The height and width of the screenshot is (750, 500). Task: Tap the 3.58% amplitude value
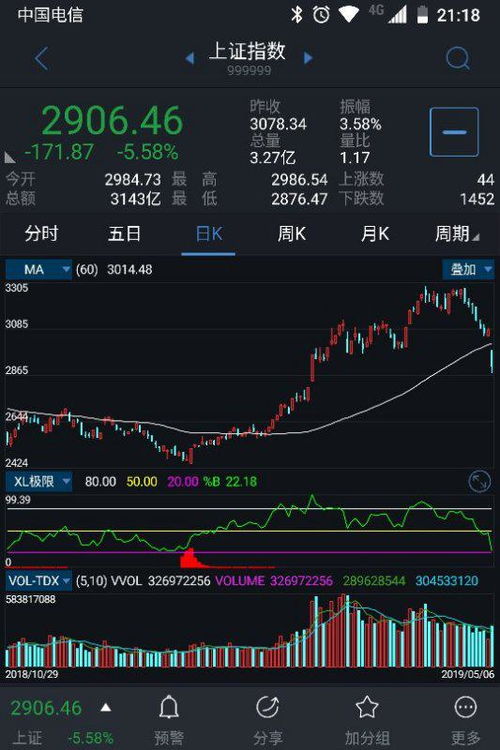[360, 124]
